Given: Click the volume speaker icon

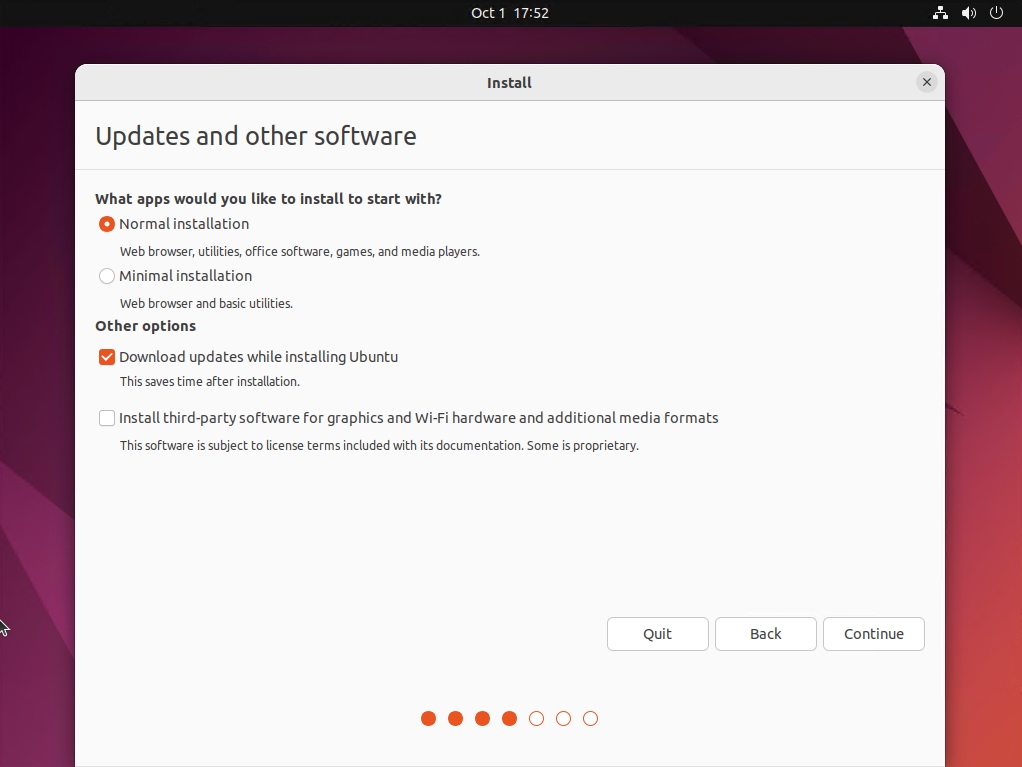Looking at the screenshot, I should click(968, 13).
